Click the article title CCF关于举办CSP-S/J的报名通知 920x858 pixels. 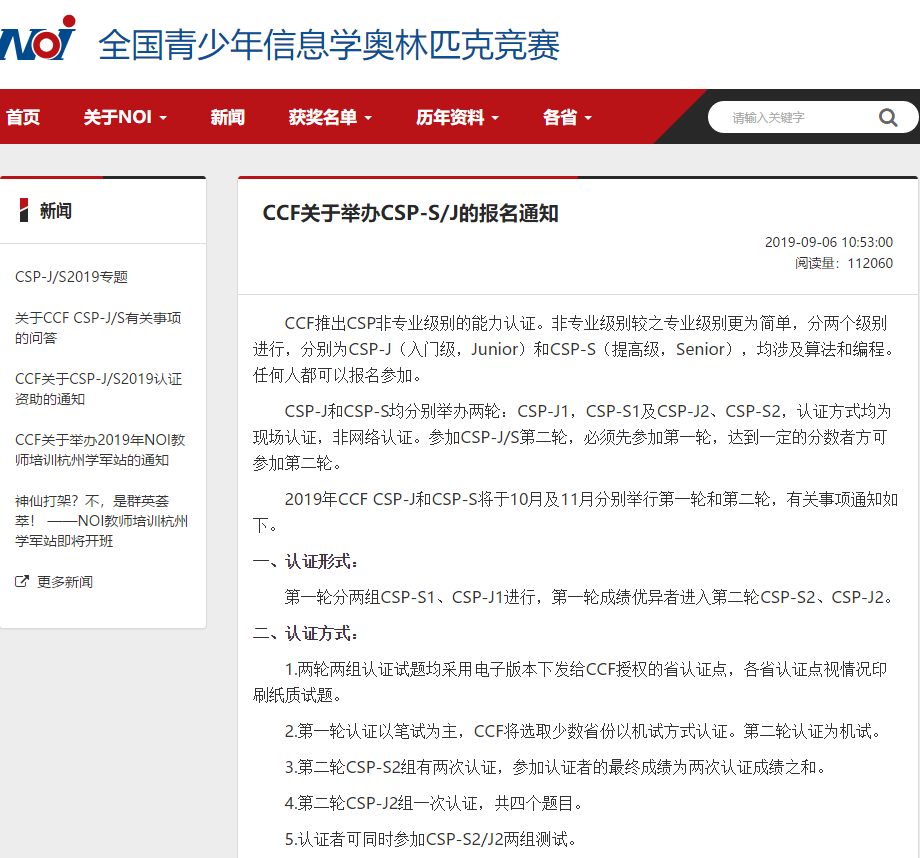pos(410,213)
